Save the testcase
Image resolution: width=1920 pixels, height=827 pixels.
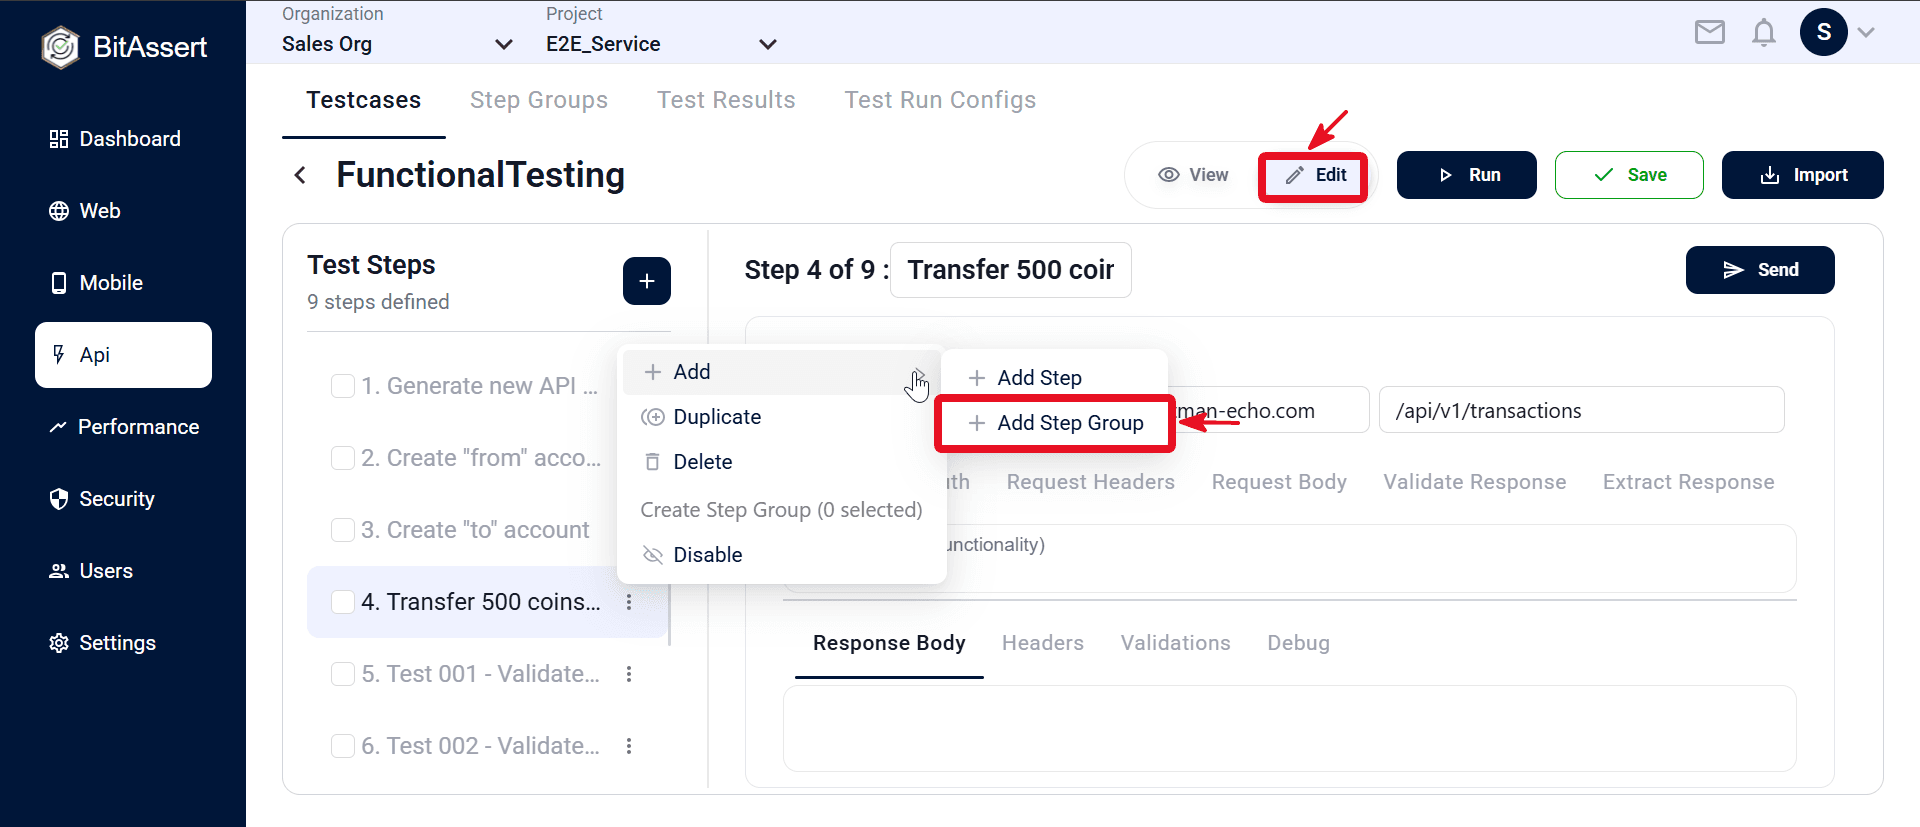(x=1629, y=175)
